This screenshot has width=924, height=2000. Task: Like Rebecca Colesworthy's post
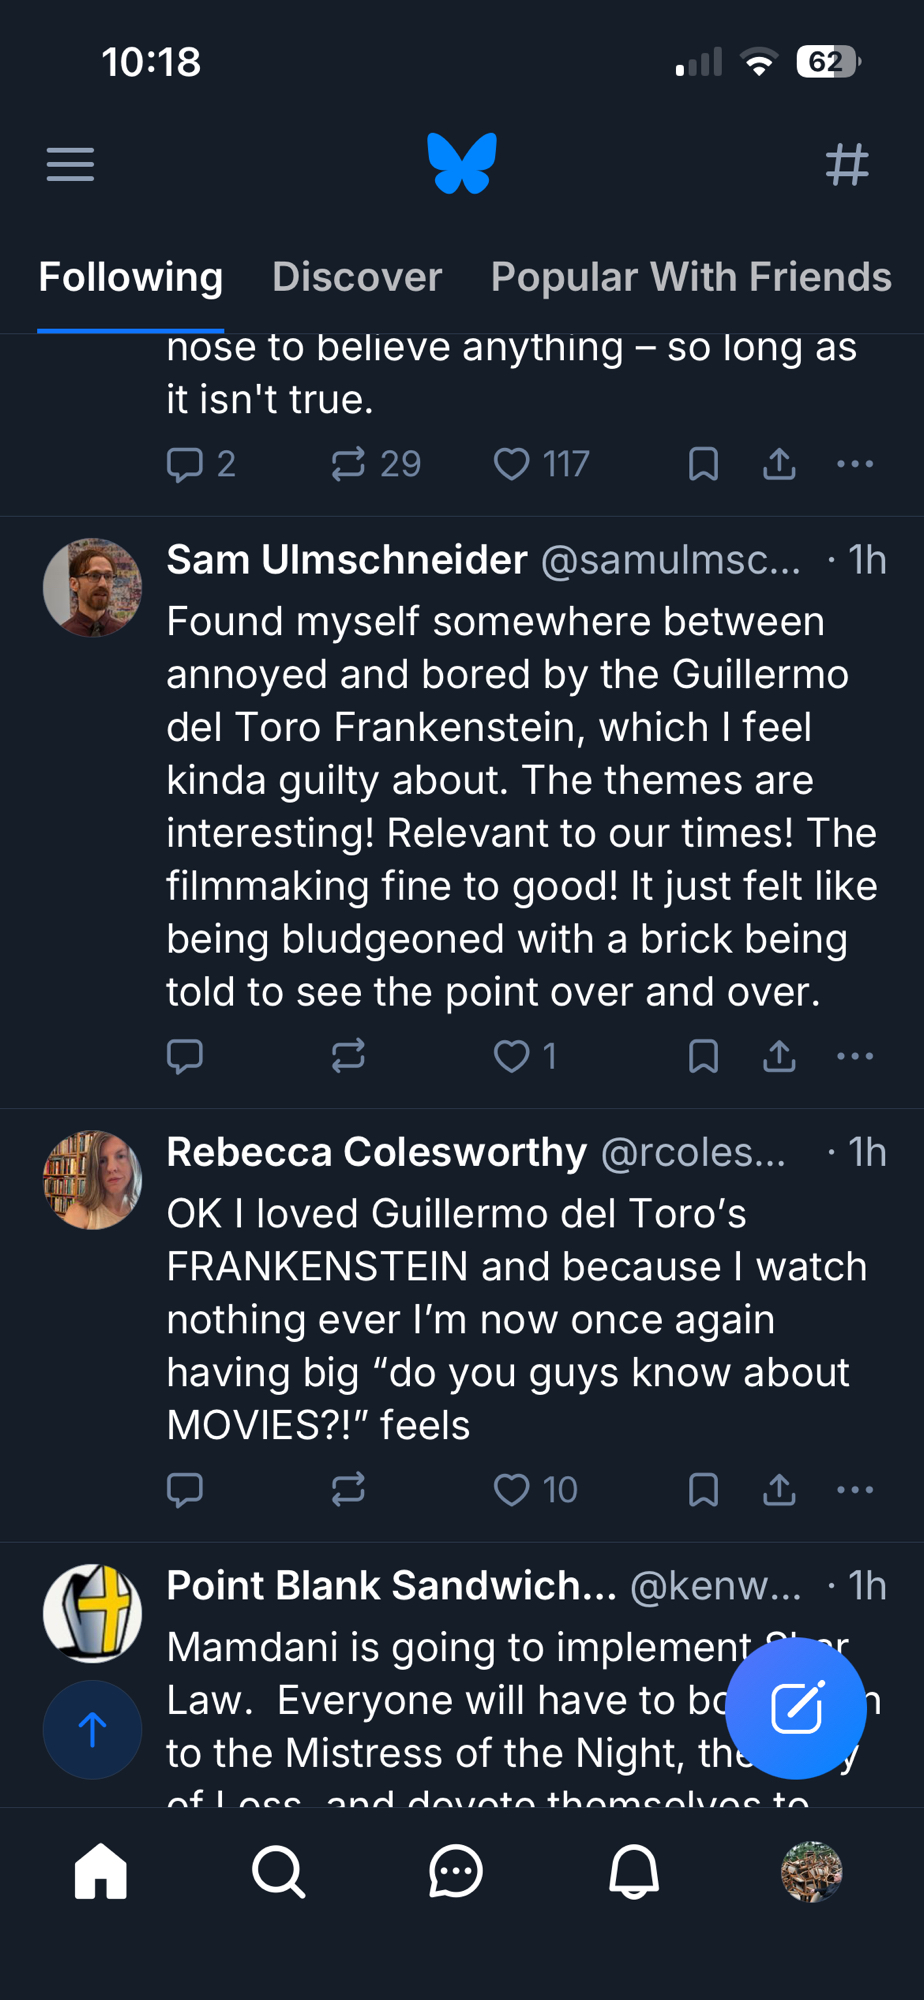tap(512, 1490)
